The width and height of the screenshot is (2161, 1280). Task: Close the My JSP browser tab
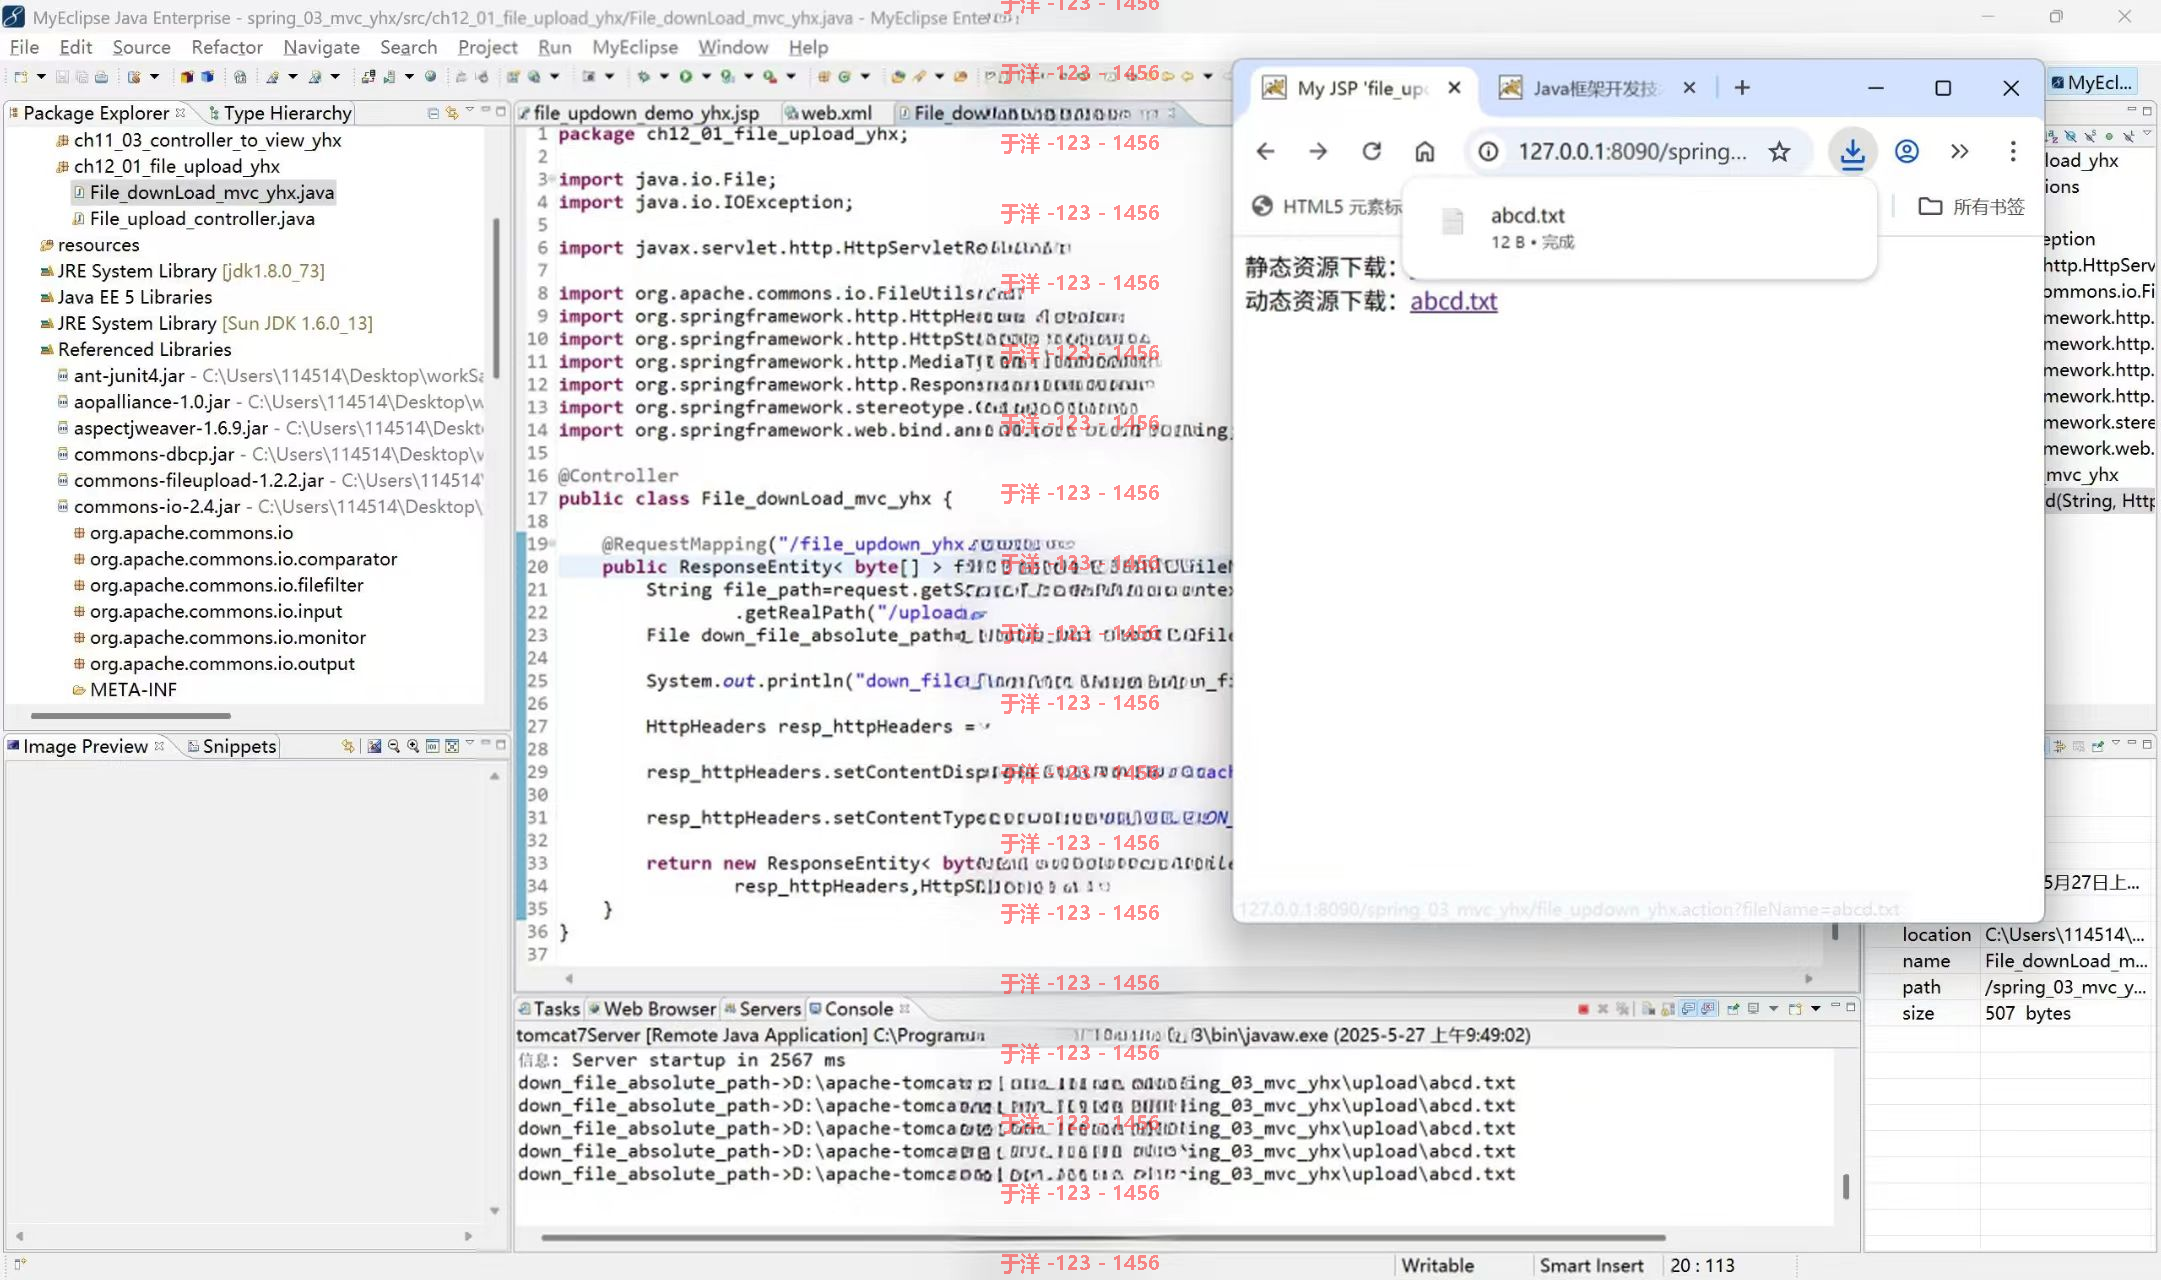pyautogui.click(x=1454, y=88)
